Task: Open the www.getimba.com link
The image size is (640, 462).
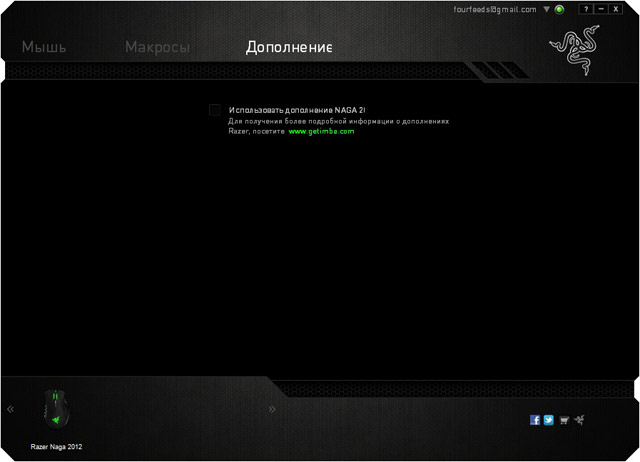Action: coord(321,131)
